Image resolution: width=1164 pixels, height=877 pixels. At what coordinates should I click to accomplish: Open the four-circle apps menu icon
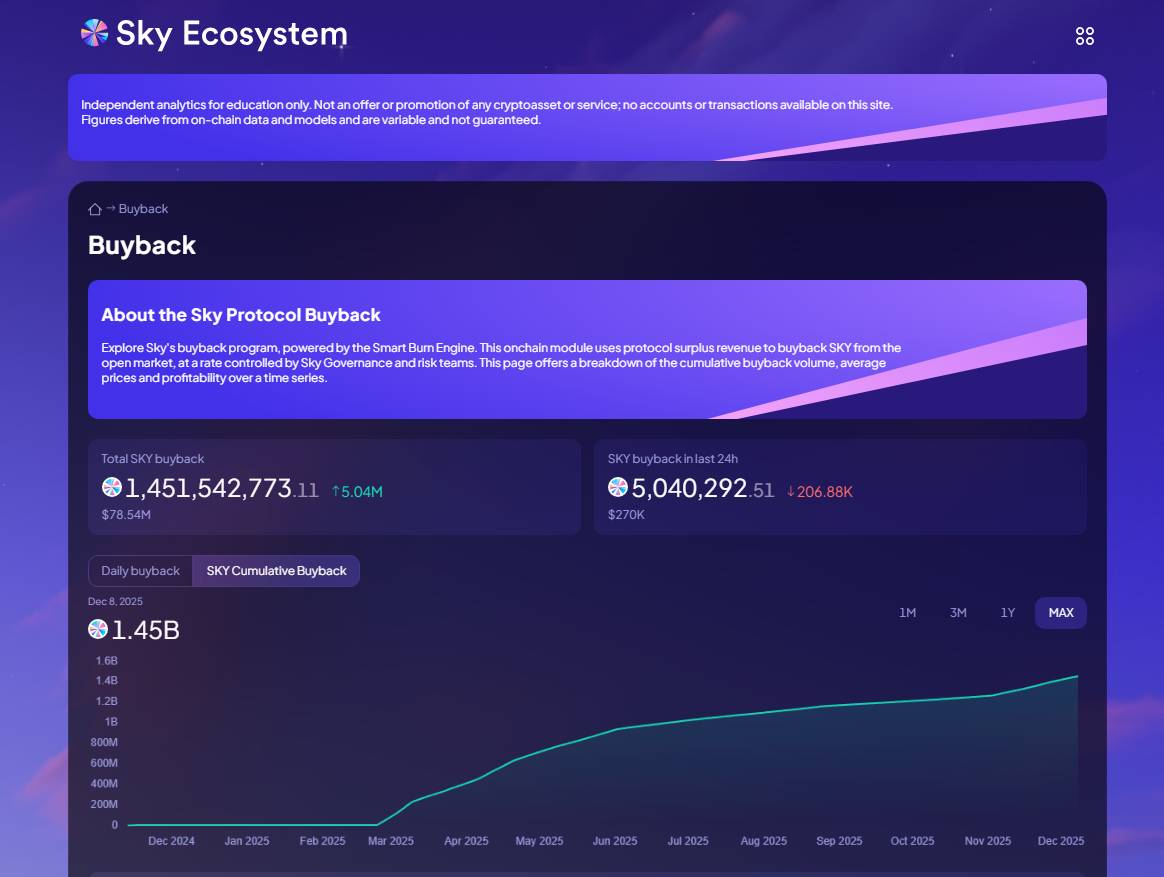1084,36
